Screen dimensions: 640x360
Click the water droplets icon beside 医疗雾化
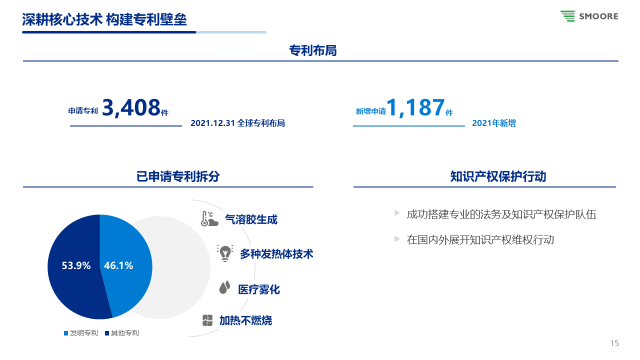[x=224, y=288]
